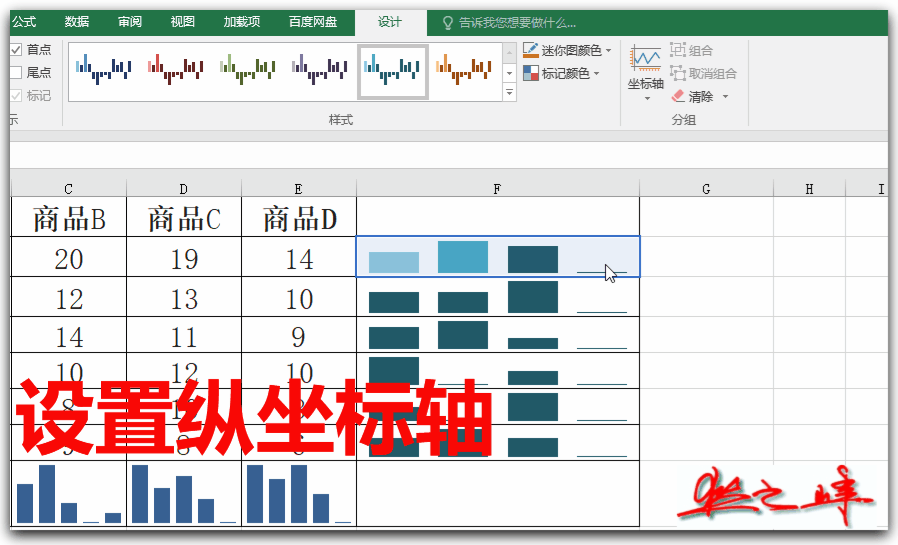
Task: Open the 标记颜色 dropdown arrow
Action: 596,73
